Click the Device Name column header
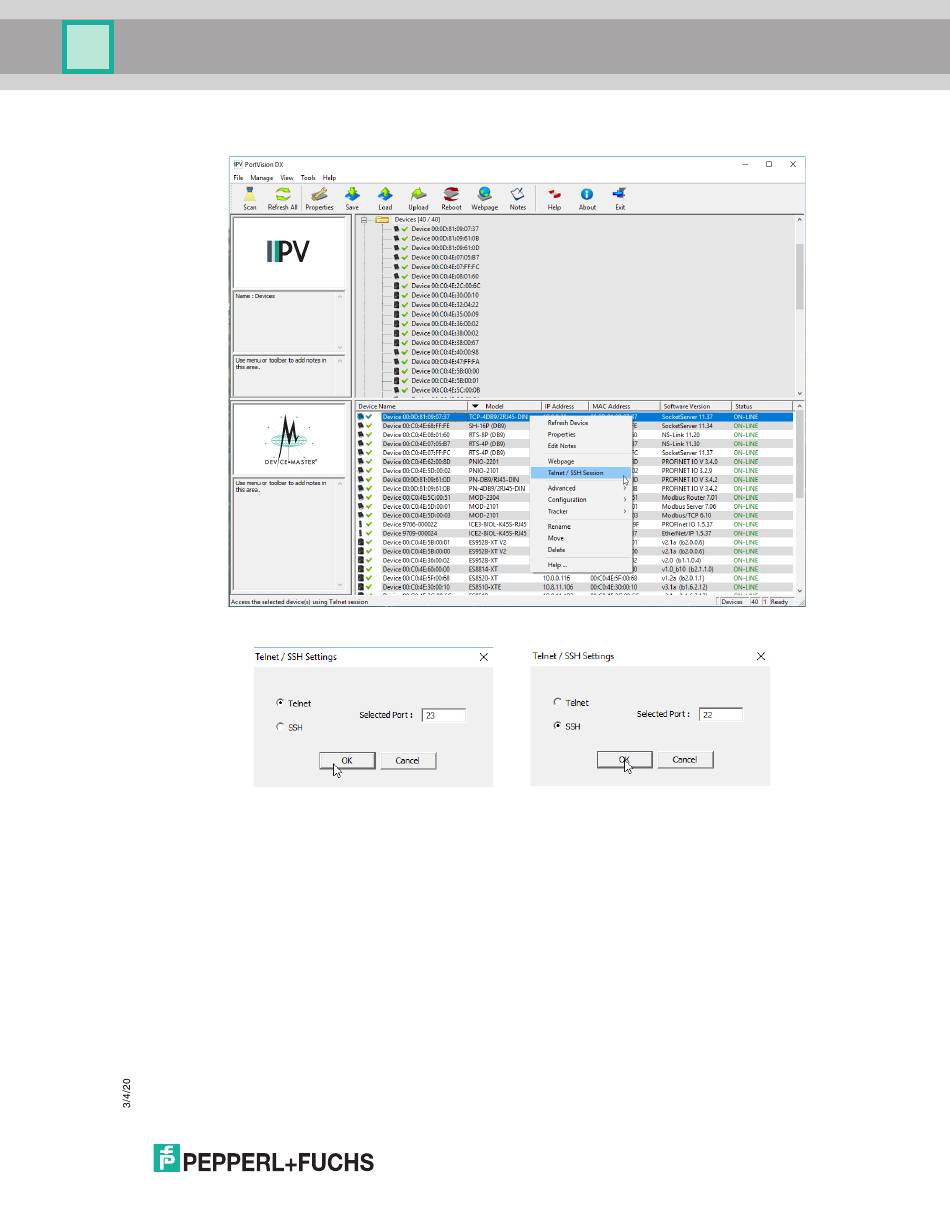 tap(412, 407)
